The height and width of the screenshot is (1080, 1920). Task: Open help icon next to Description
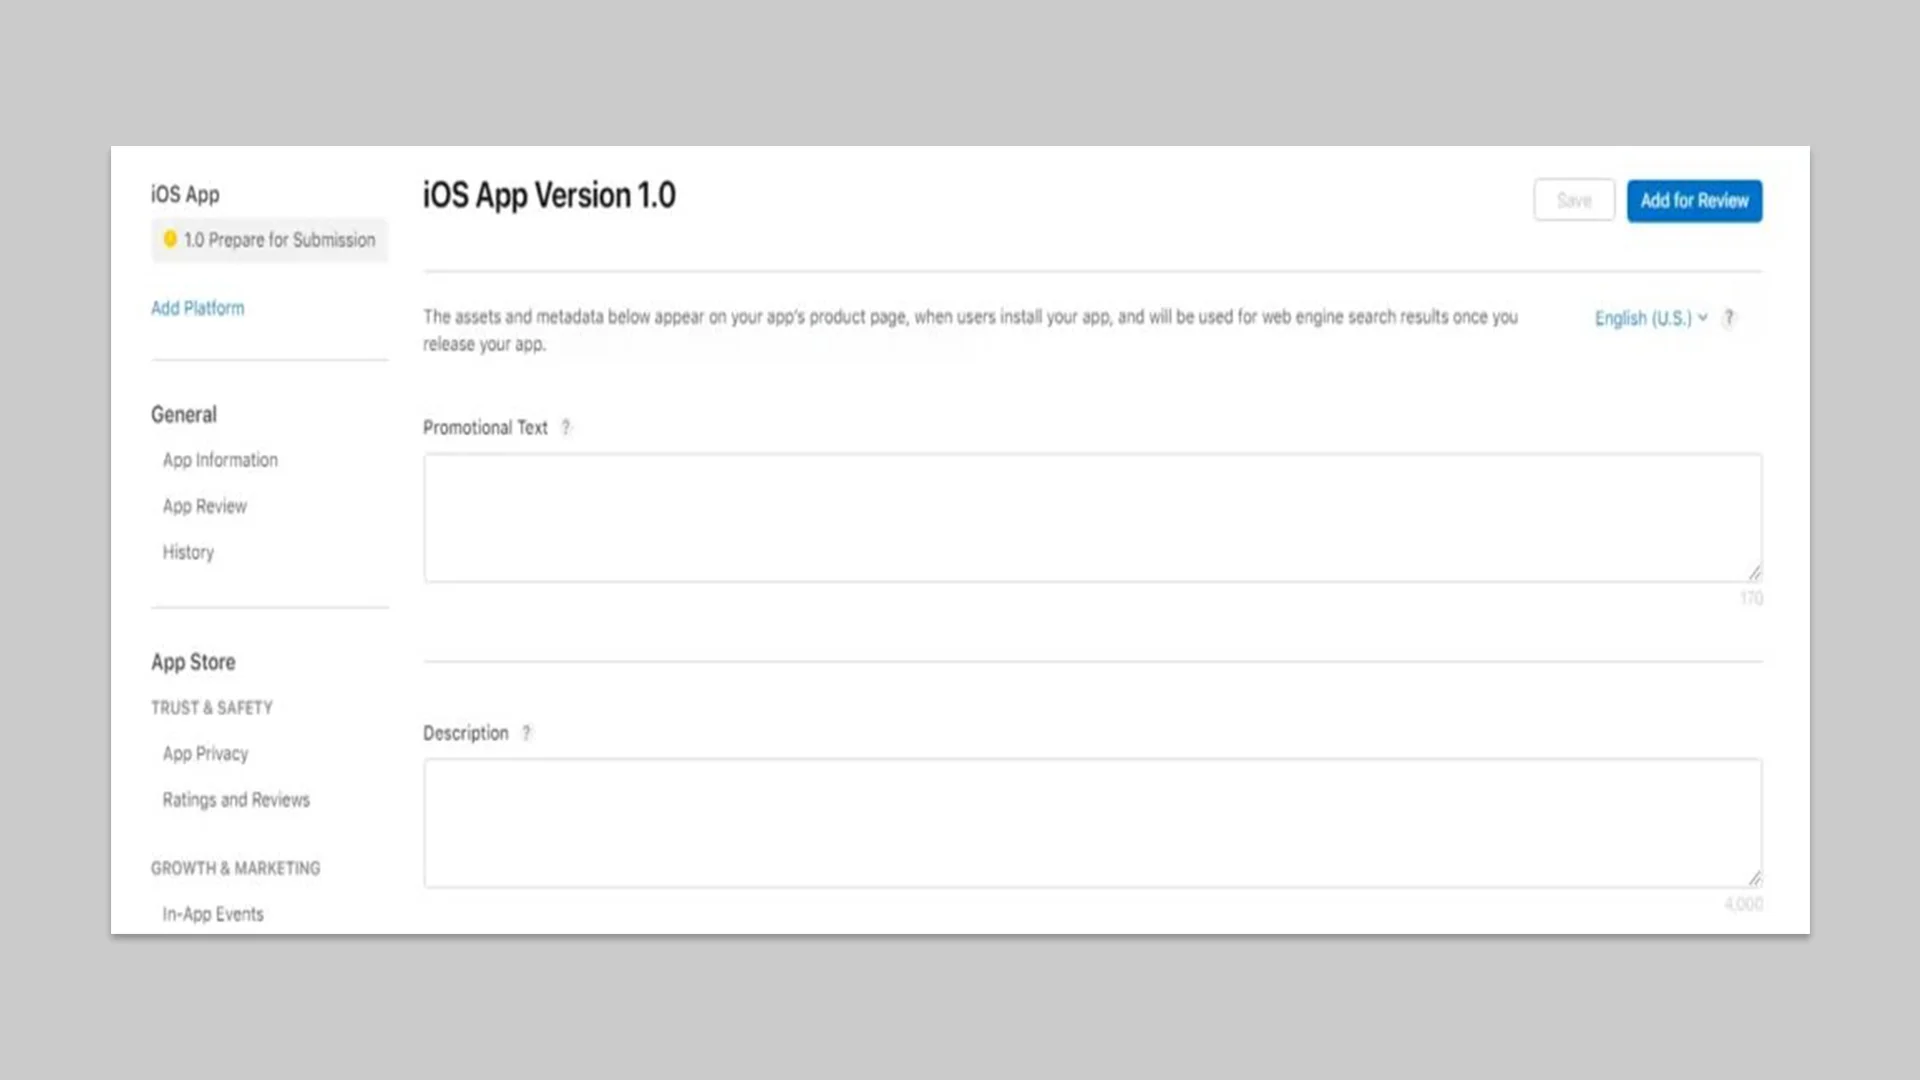coord(527,733)
